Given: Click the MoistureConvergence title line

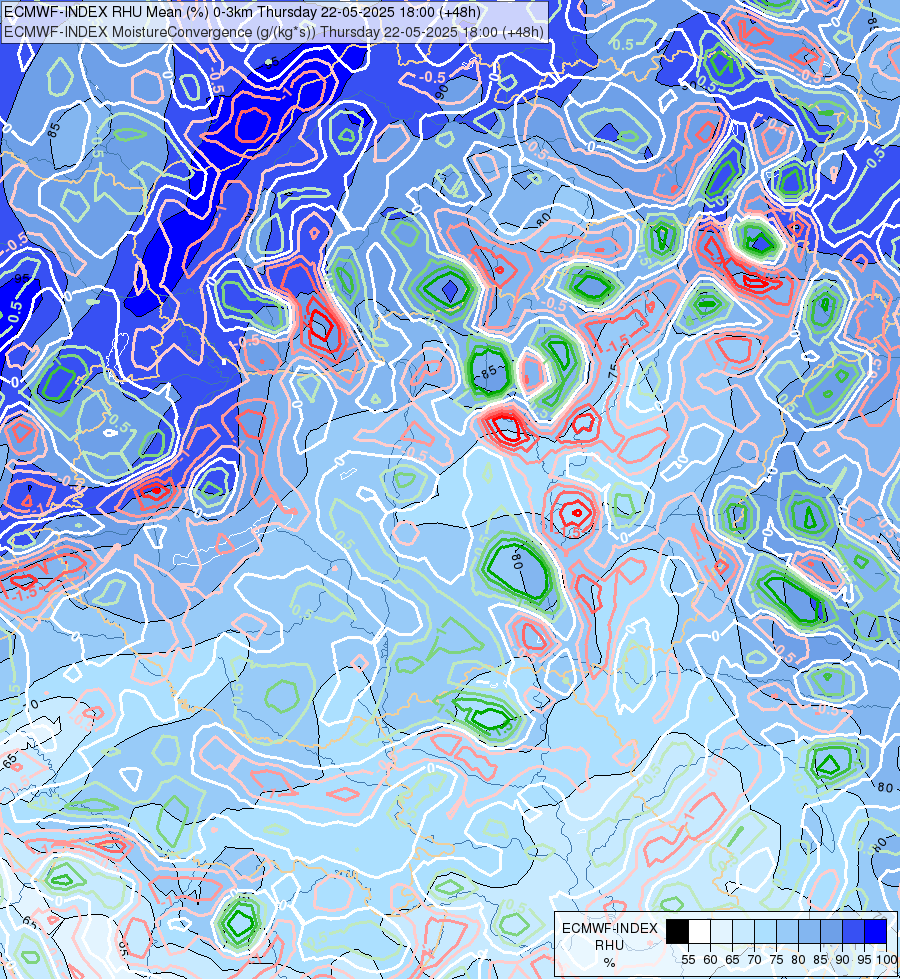Looking at the screenshot, I should click(x=274, y=32).
